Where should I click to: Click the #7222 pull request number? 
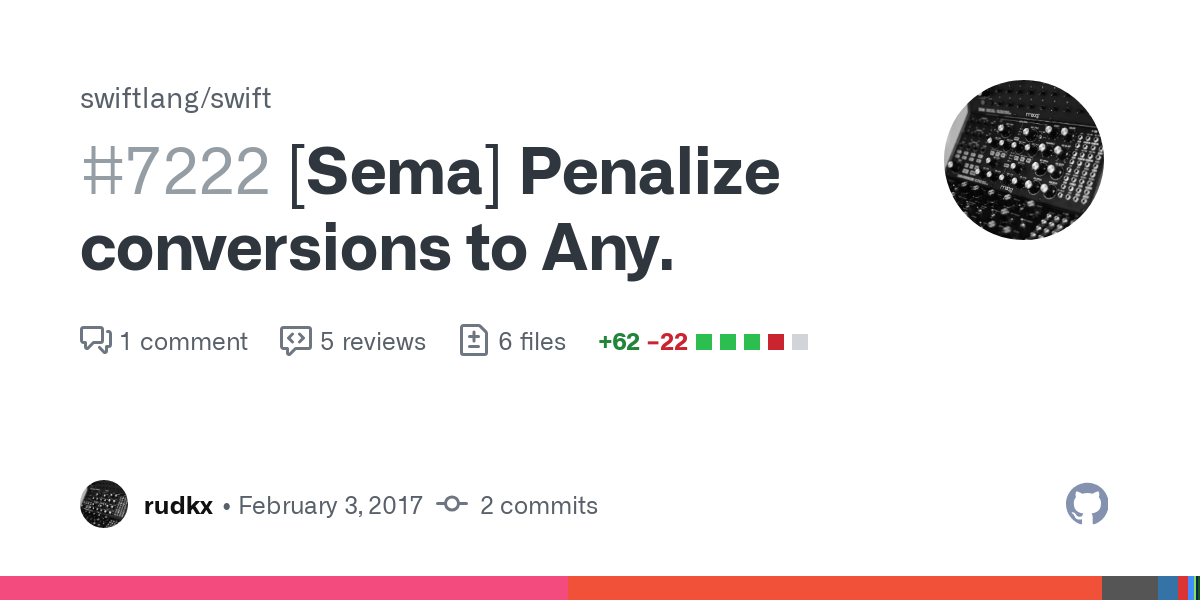(175, 172)
